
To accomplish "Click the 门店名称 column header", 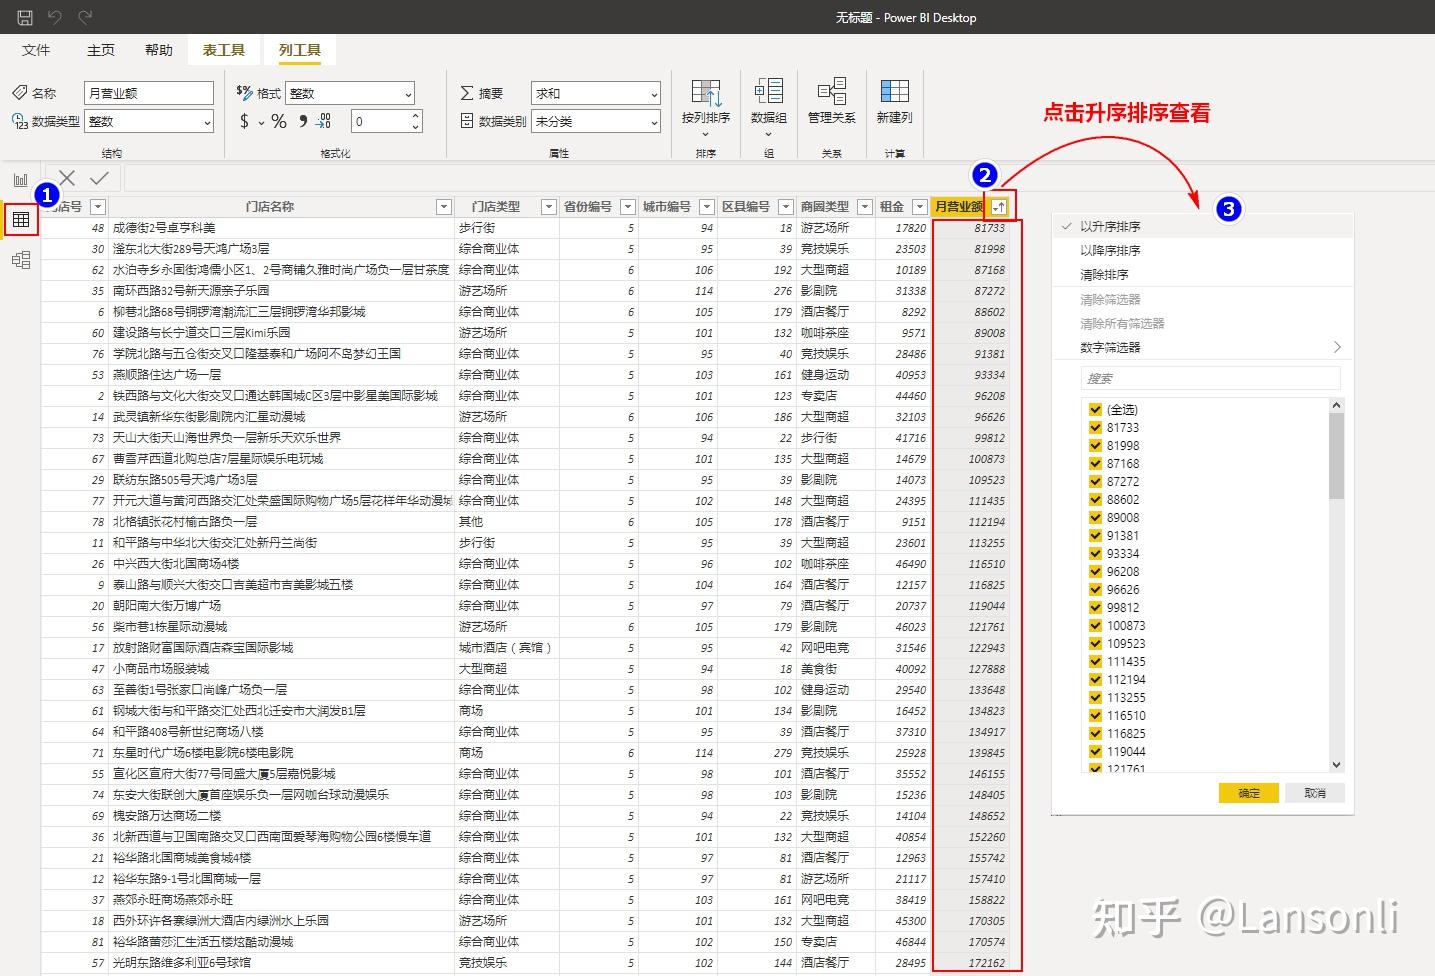I will coord(270,207).
